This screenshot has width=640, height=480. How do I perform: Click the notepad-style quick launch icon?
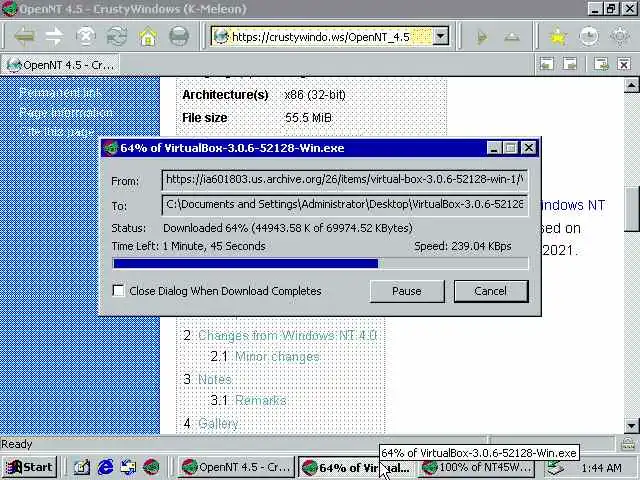tap(82, 467)
